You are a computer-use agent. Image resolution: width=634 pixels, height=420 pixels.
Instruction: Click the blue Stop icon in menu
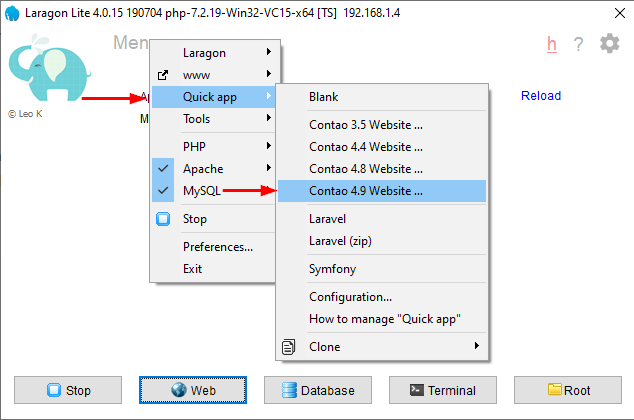pos(163,219)
